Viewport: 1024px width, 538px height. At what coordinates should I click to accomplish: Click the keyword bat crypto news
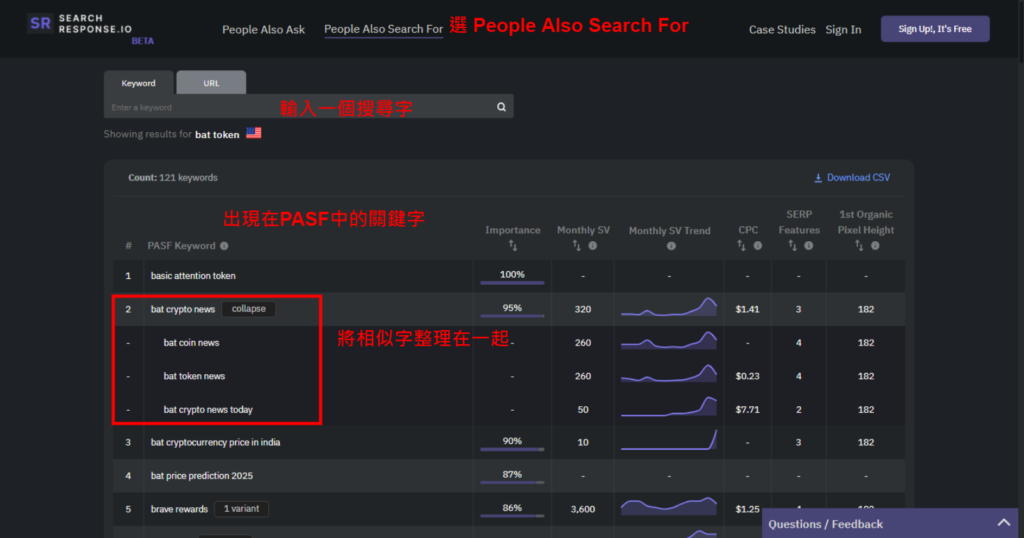182,309
